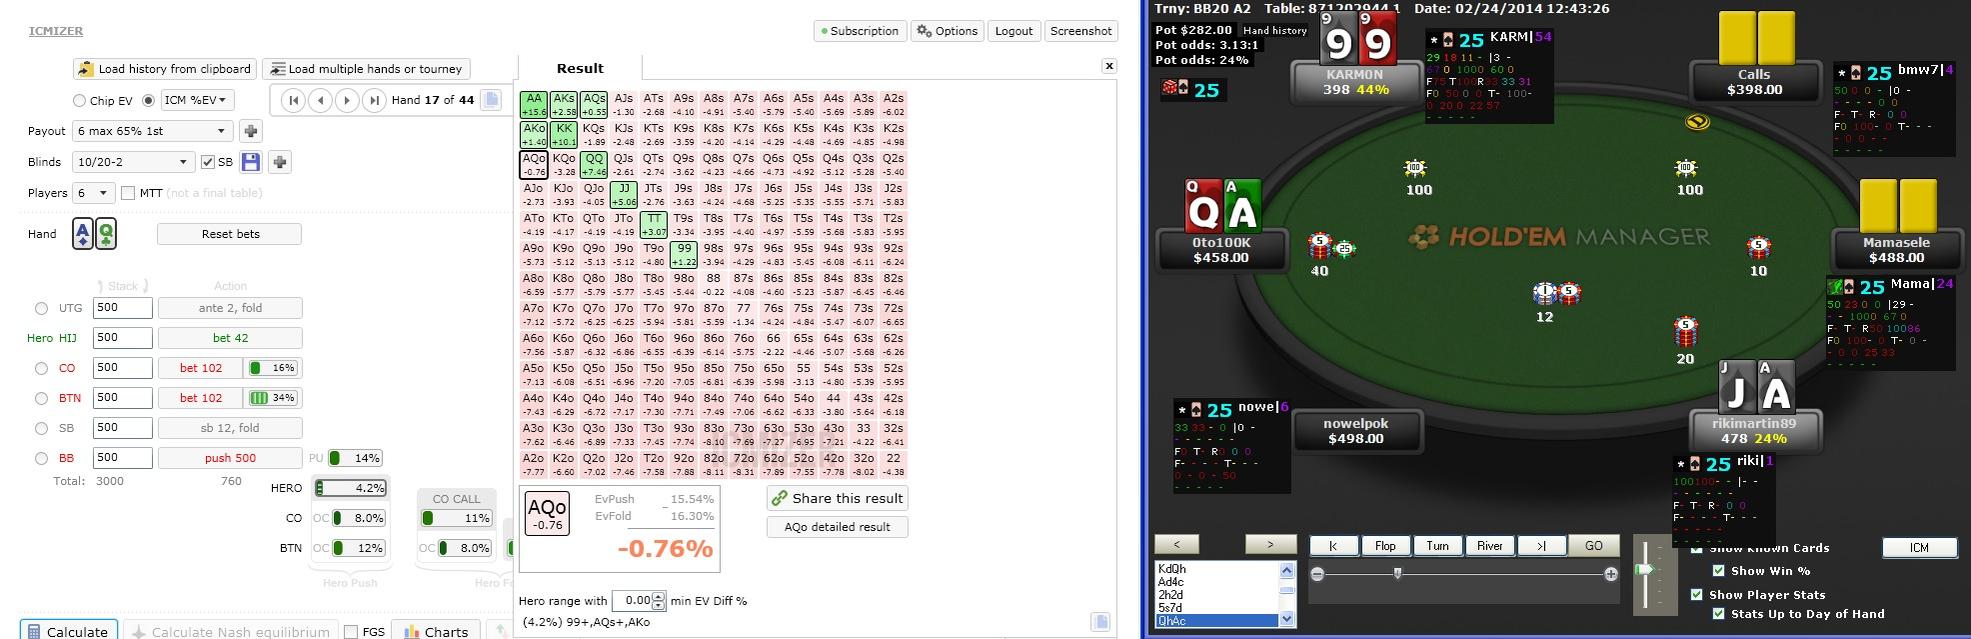The height and width of the screenshot is (639, 1971).
Task: Add a new blinds level with the plus icon
Action: (x=280, y=162)
